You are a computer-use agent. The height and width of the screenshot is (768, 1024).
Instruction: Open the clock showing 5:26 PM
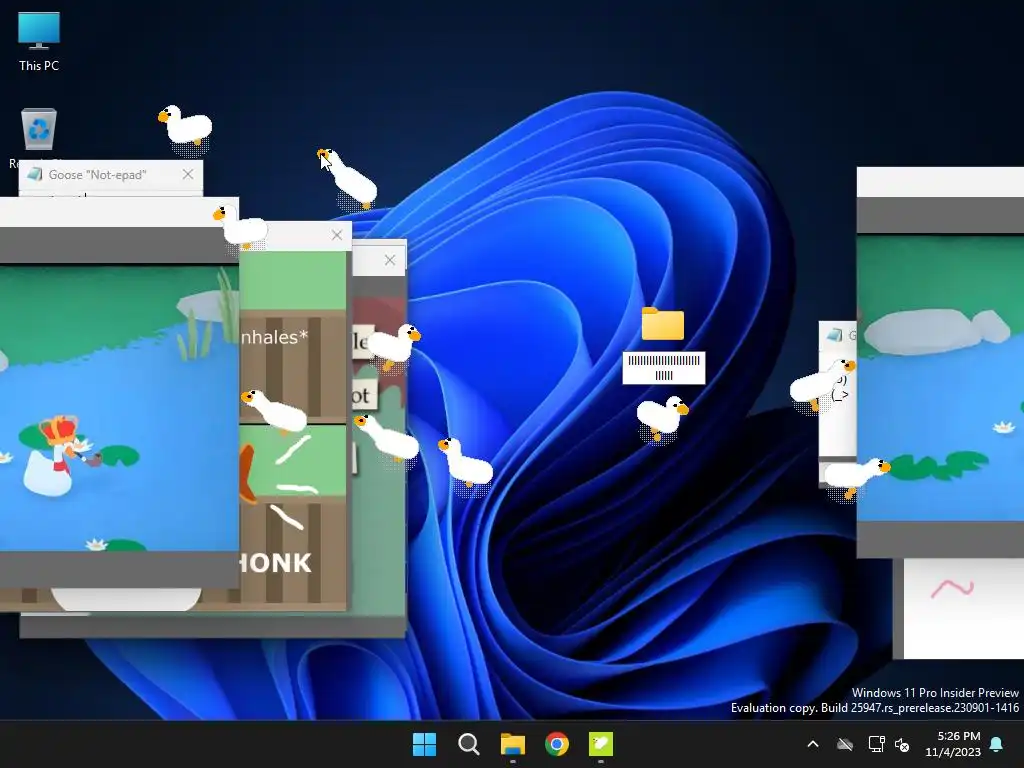tap(953, 744)
